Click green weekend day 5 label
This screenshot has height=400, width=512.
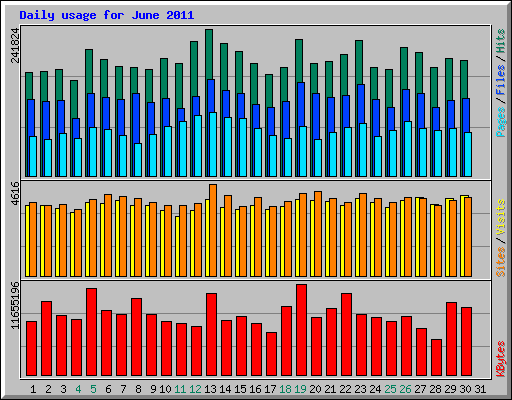93,389
